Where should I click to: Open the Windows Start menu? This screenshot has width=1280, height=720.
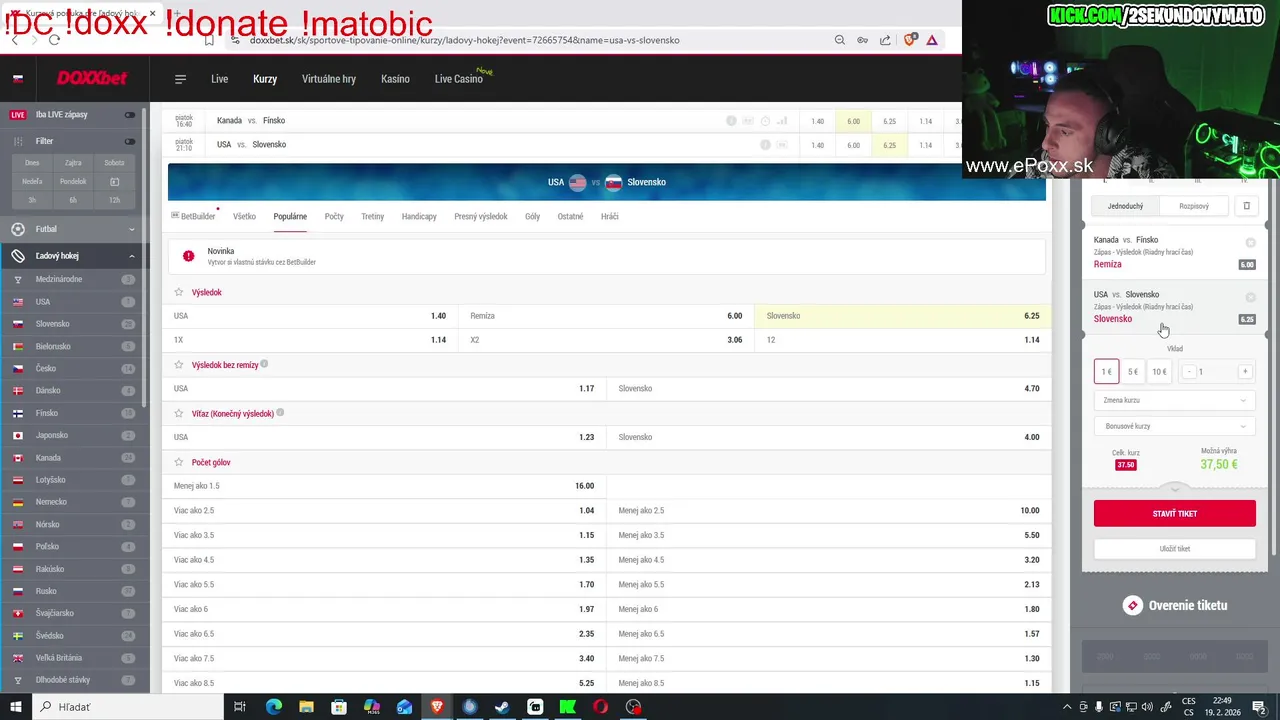(x=15, y=707)
